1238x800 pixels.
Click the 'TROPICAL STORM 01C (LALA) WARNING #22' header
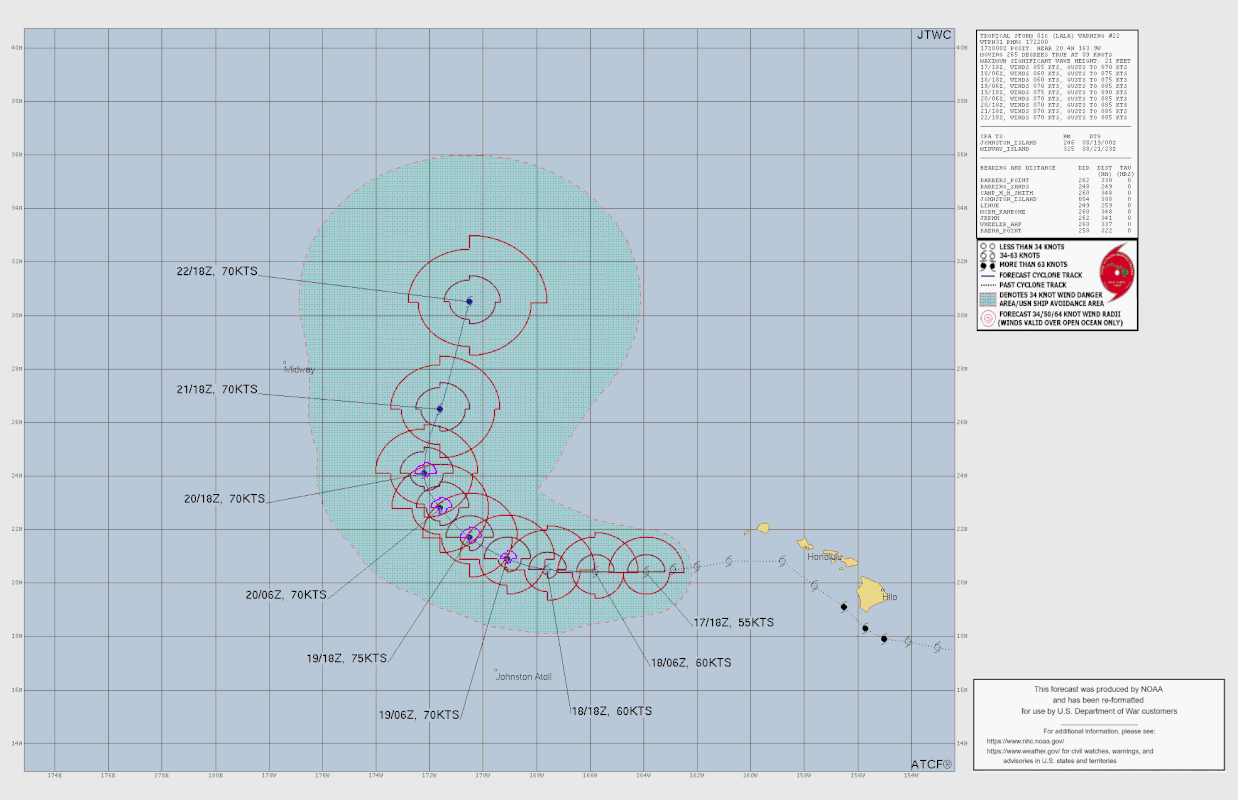point(1050,36)
